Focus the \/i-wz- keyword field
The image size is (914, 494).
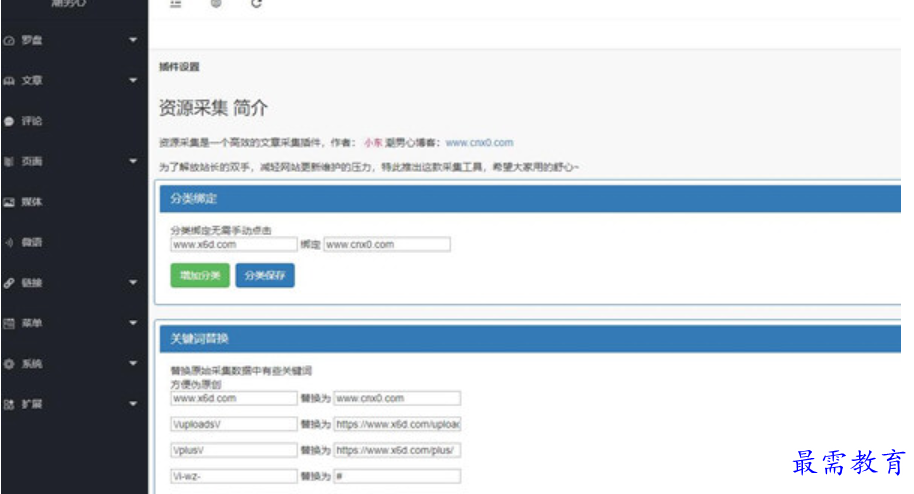click(234, 477)
